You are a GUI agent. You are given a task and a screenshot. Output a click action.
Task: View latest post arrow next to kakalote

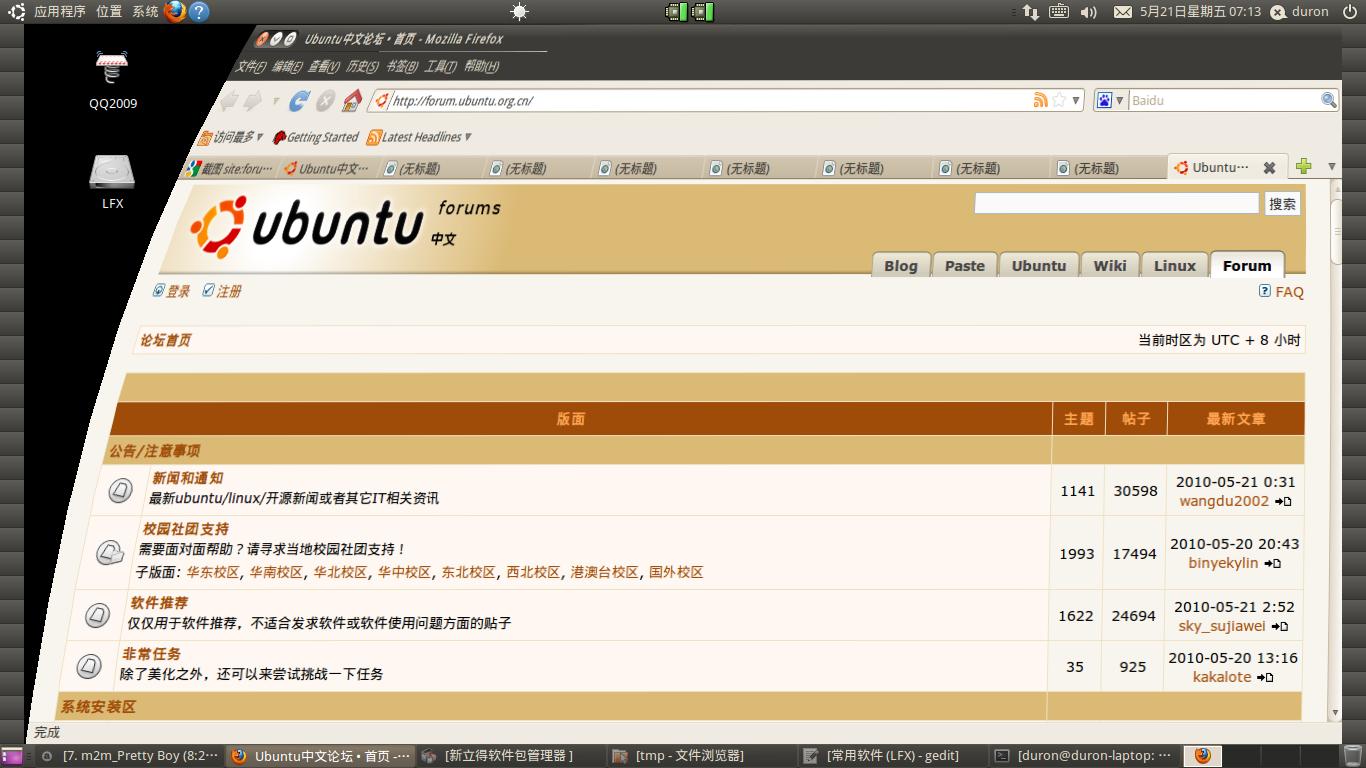(1265, 678)
